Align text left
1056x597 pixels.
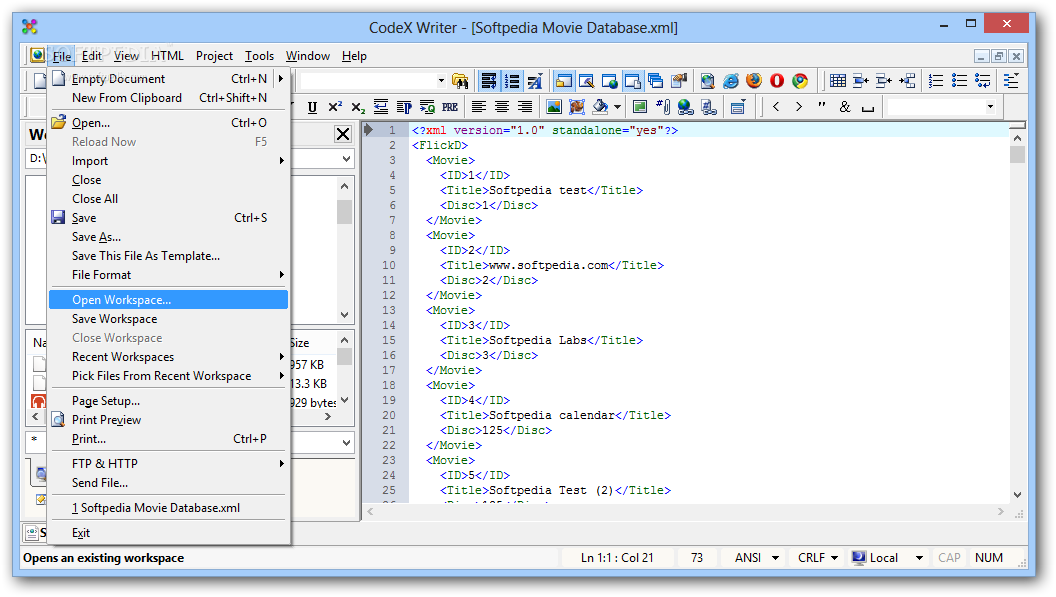(479, 107)
